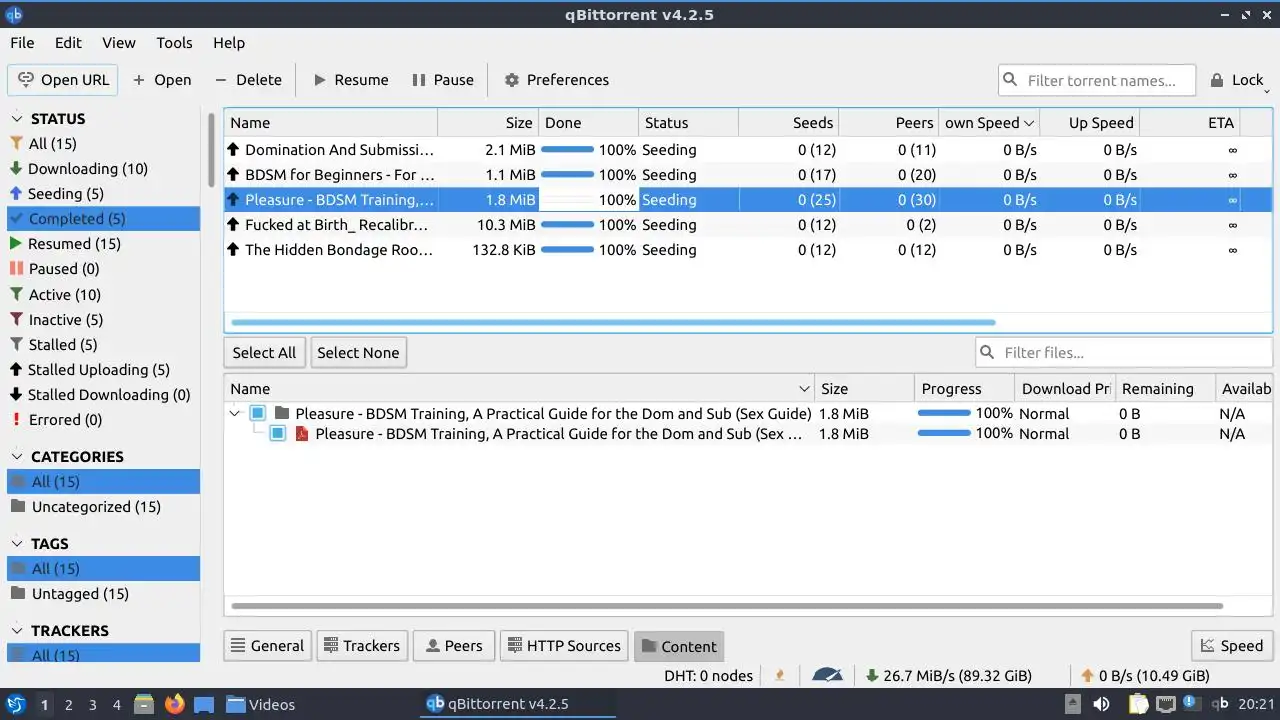
Task: Sort torrents by the Size column
Action: pyautogui.click(x=488, y=123)
